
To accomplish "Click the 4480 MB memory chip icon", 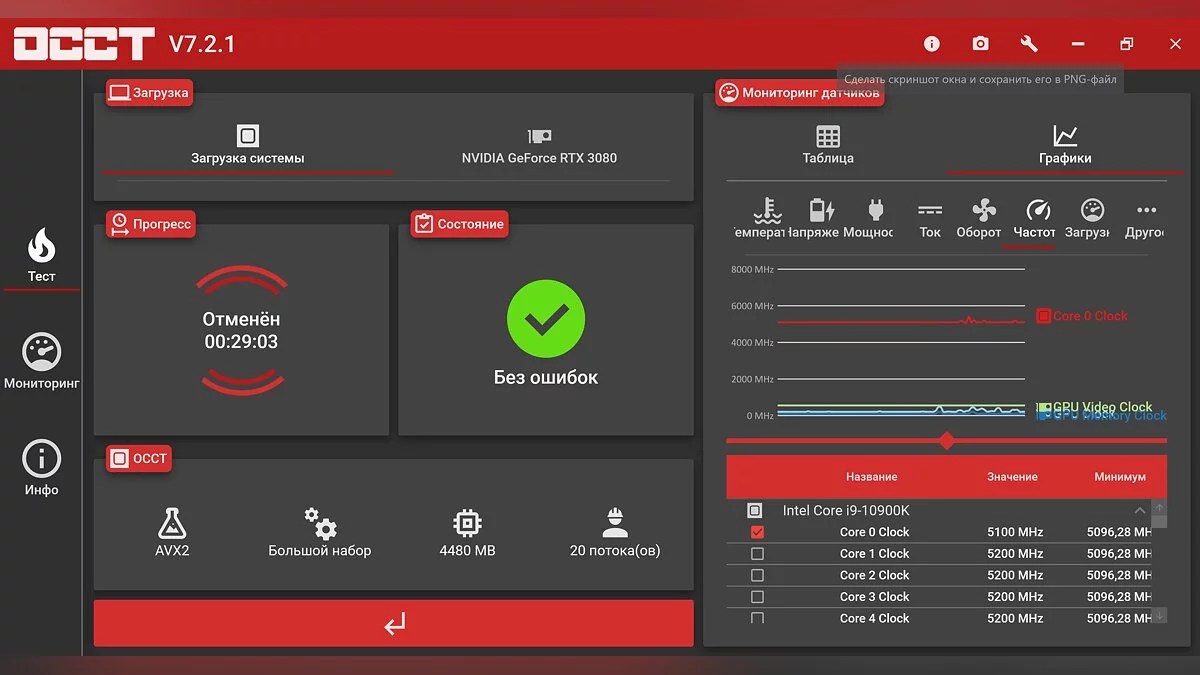I will click(x=467, y=523).
